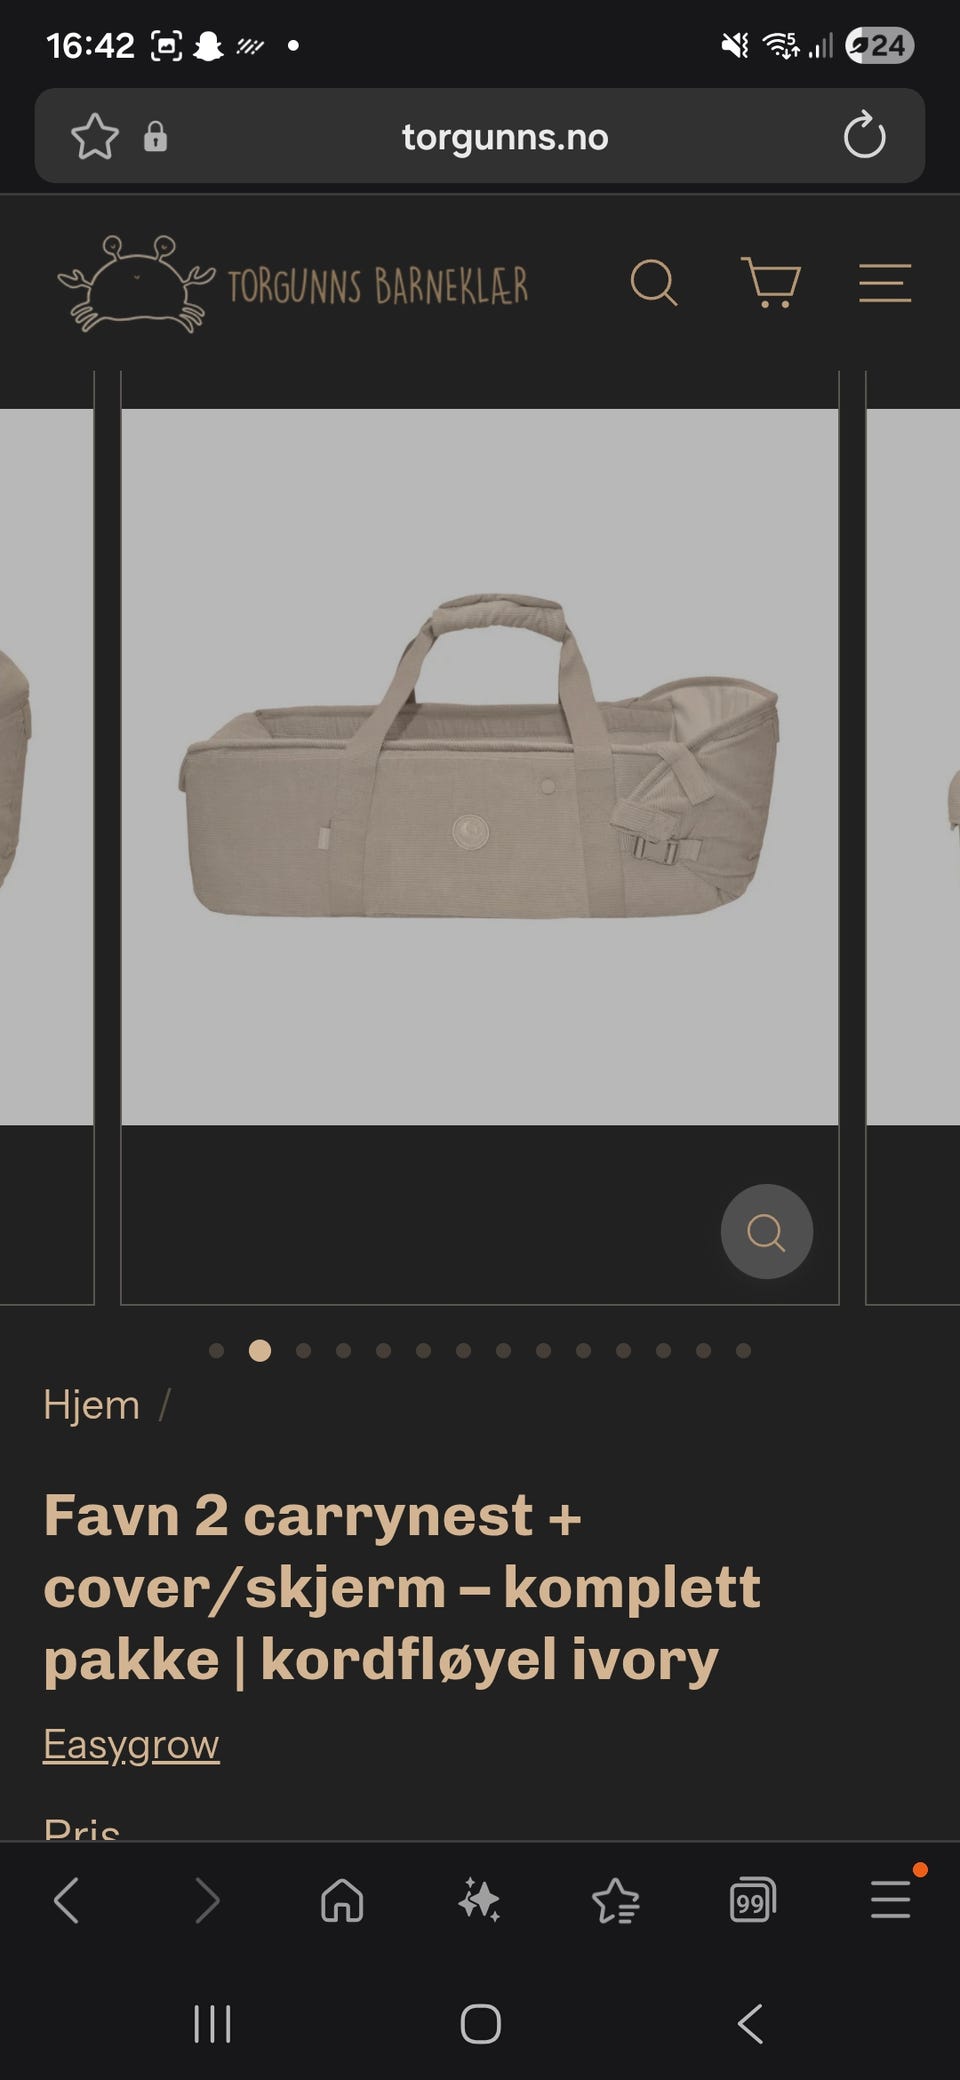This screenshot has width=960, height=2080.
Task: Open the site hamburger menu
Action: (885, 283)
